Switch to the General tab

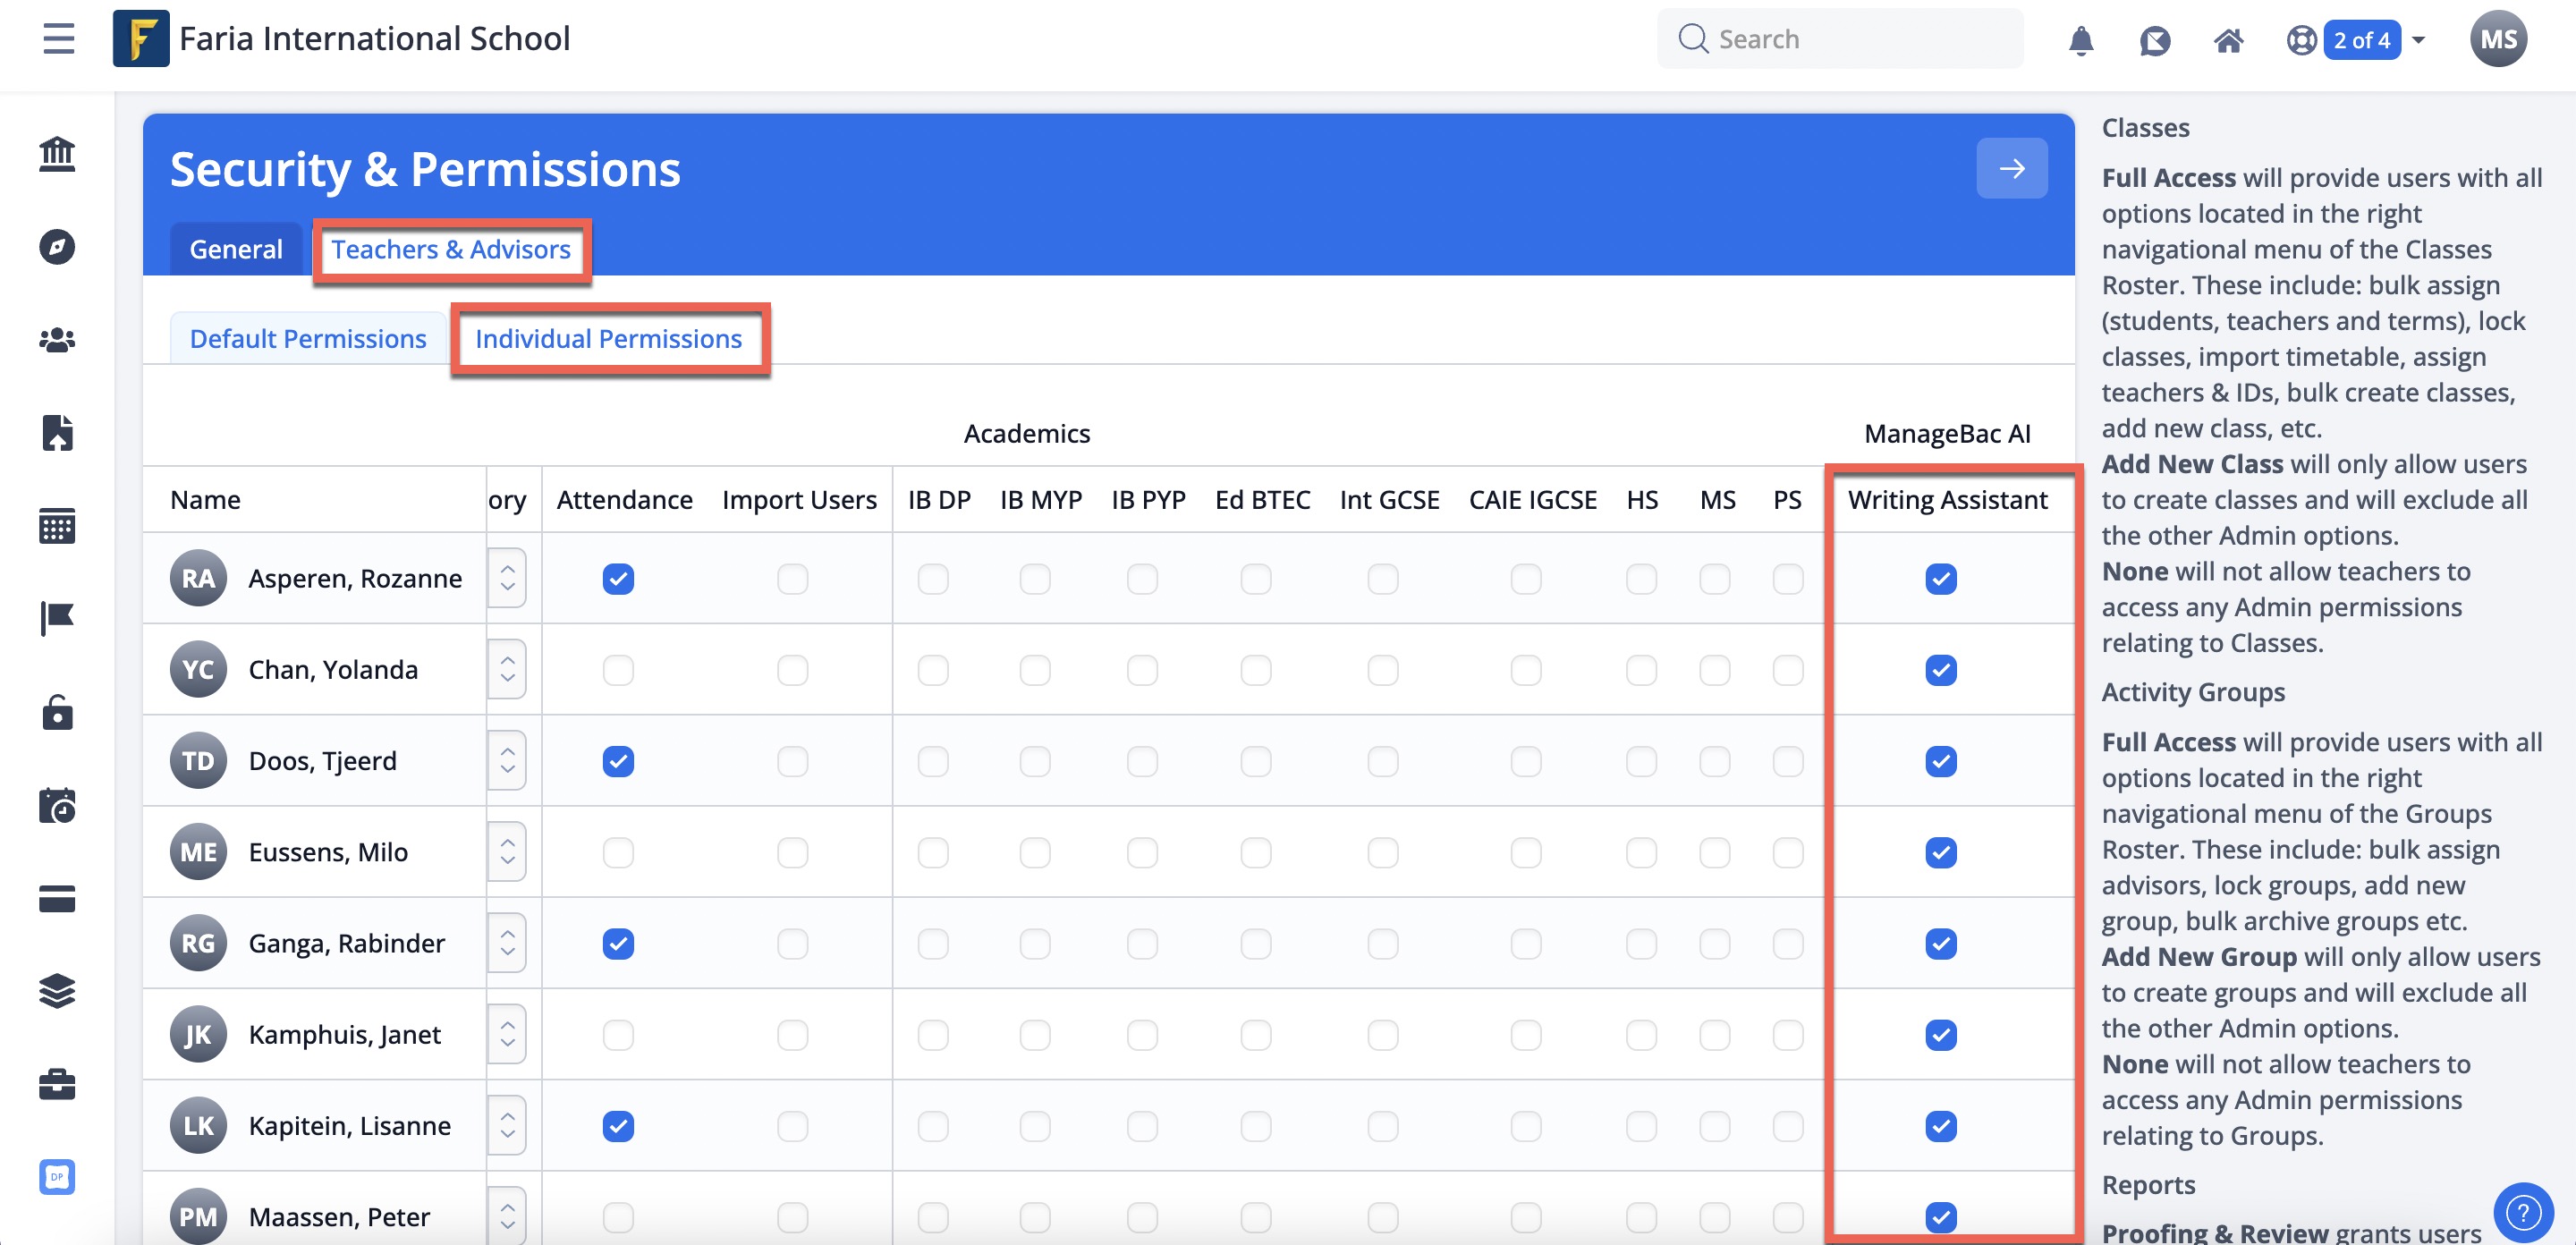236,249
